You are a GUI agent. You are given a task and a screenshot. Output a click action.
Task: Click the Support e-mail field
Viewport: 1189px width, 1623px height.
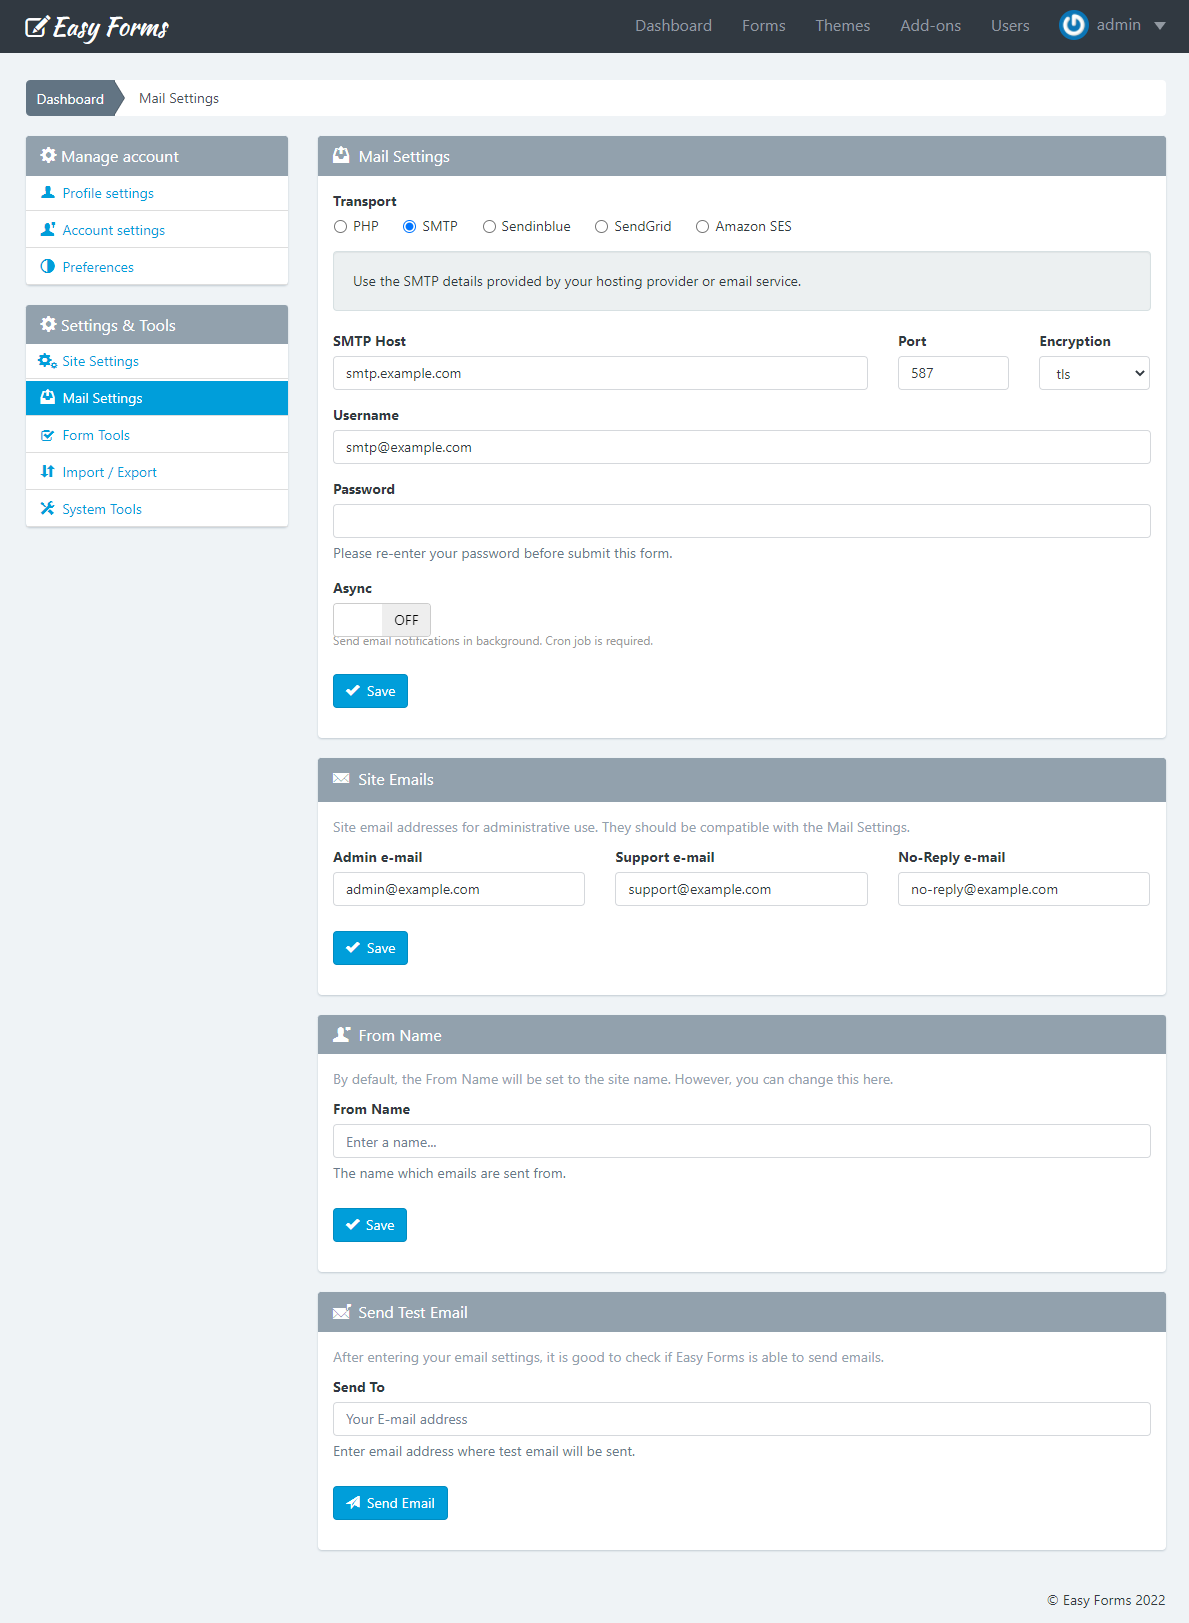[741, 889]
